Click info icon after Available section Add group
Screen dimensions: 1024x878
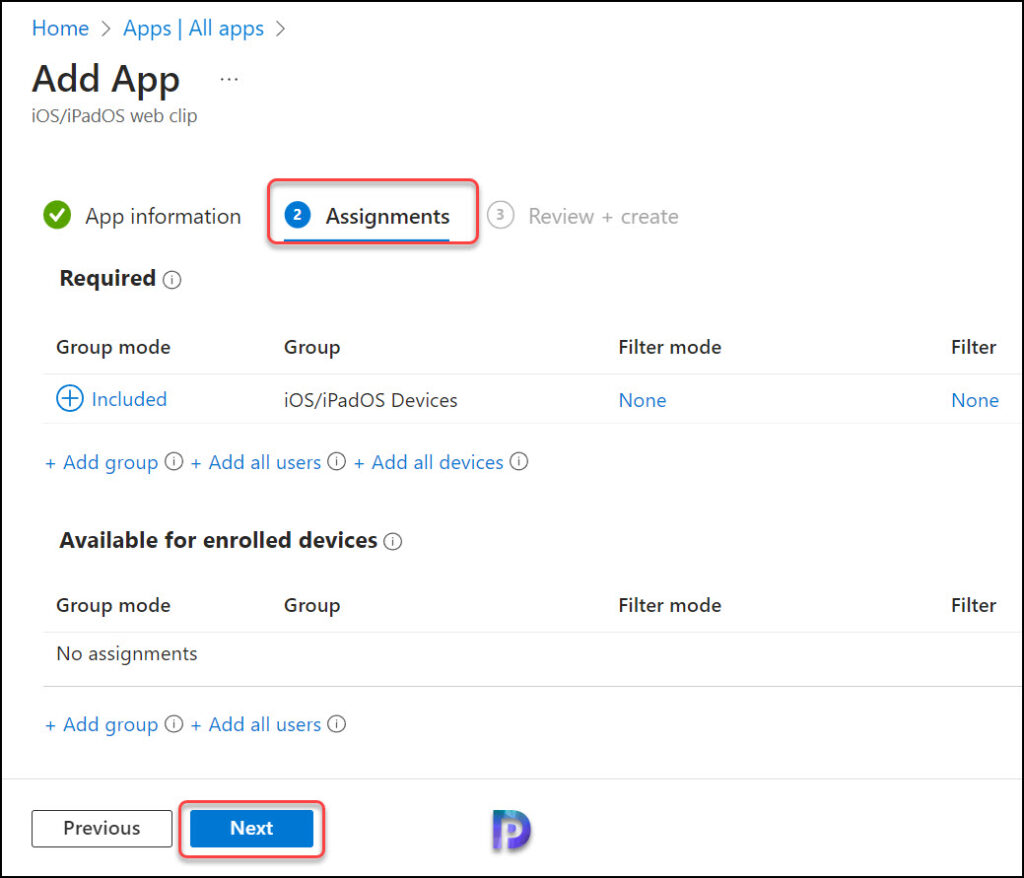tap(174, 724)
